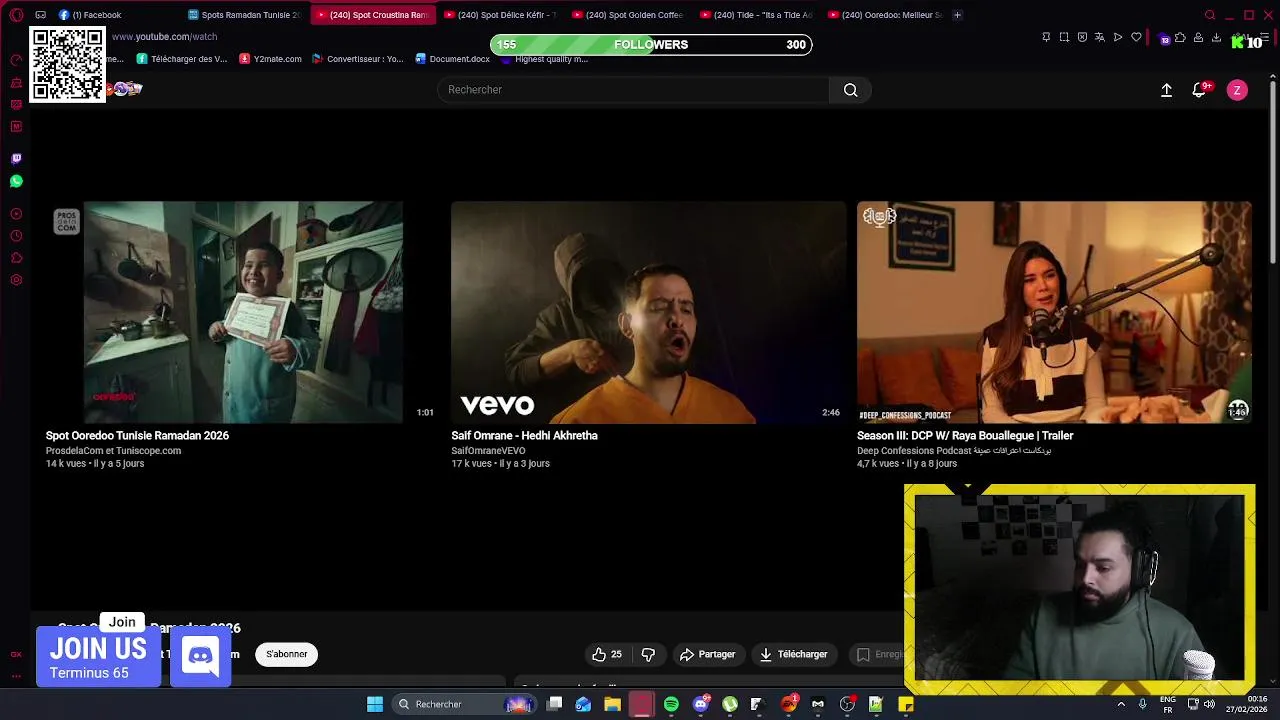Viewport: 1280px width, 720px height.
Task: Switch to the Facebook tab
Action: [x=118, y=15]
